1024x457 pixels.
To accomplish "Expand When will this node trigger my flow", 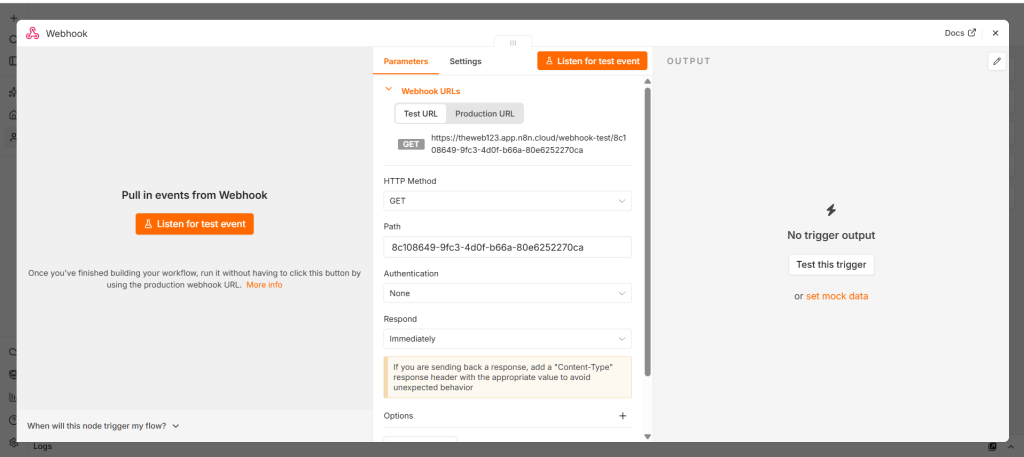I will pyautogui.click(x=103, y=426).
